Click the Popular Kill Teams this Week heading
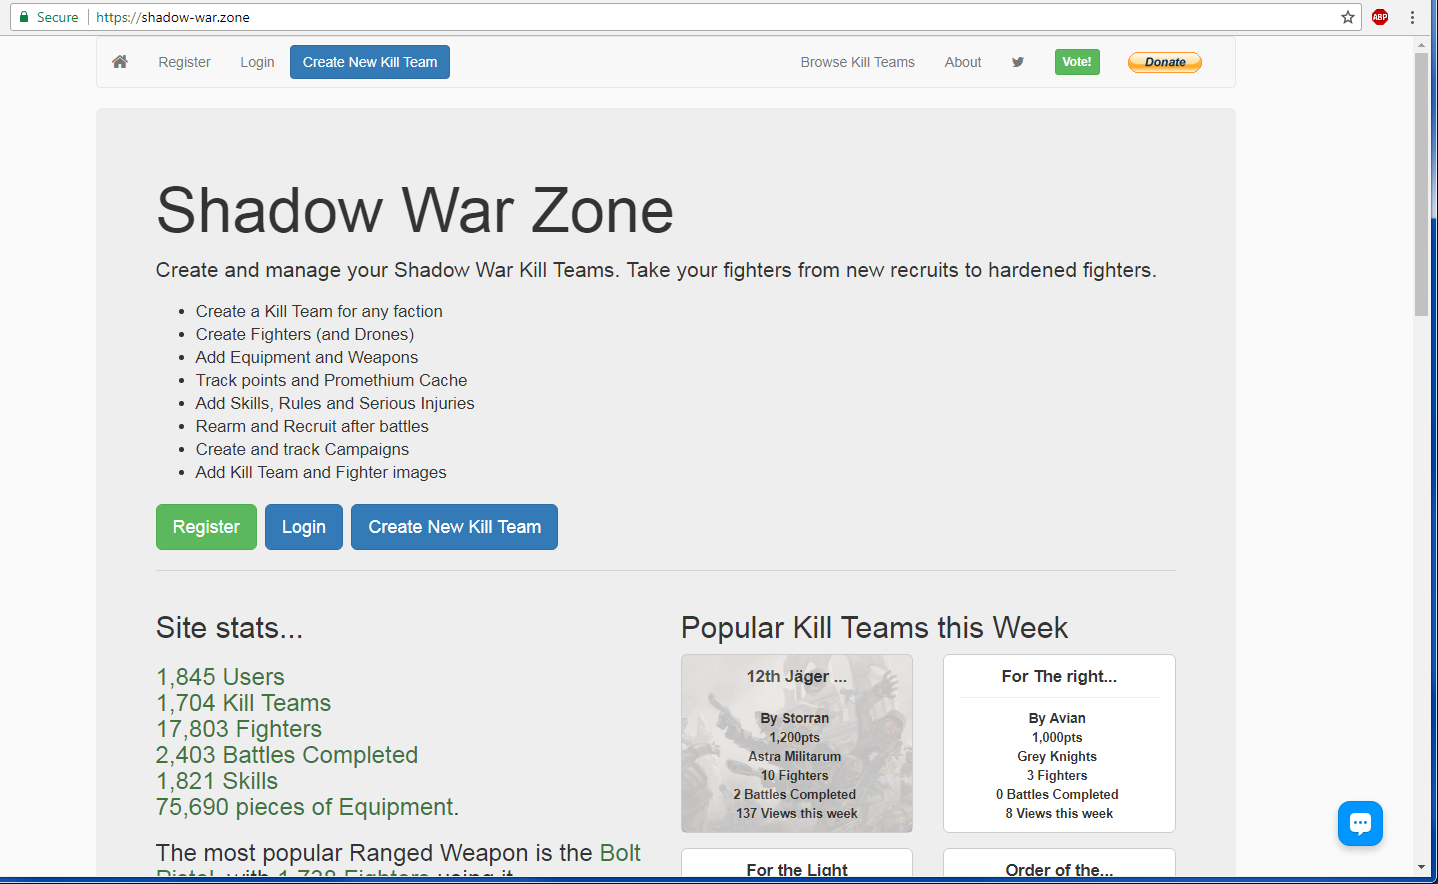This screenshot has width=1438, height=884. [x=874, y=627]
